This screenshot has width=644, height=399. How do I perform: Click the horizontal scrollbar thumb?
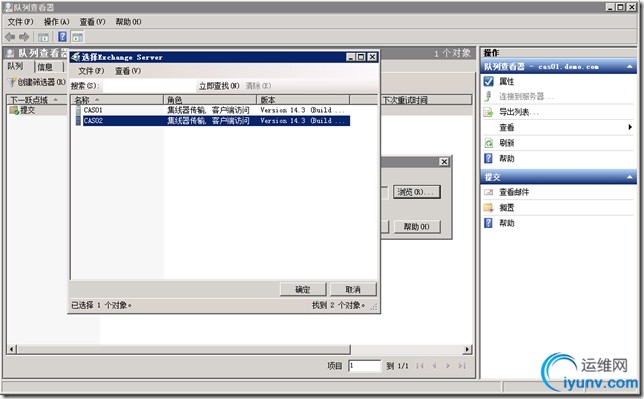(184, 349)
